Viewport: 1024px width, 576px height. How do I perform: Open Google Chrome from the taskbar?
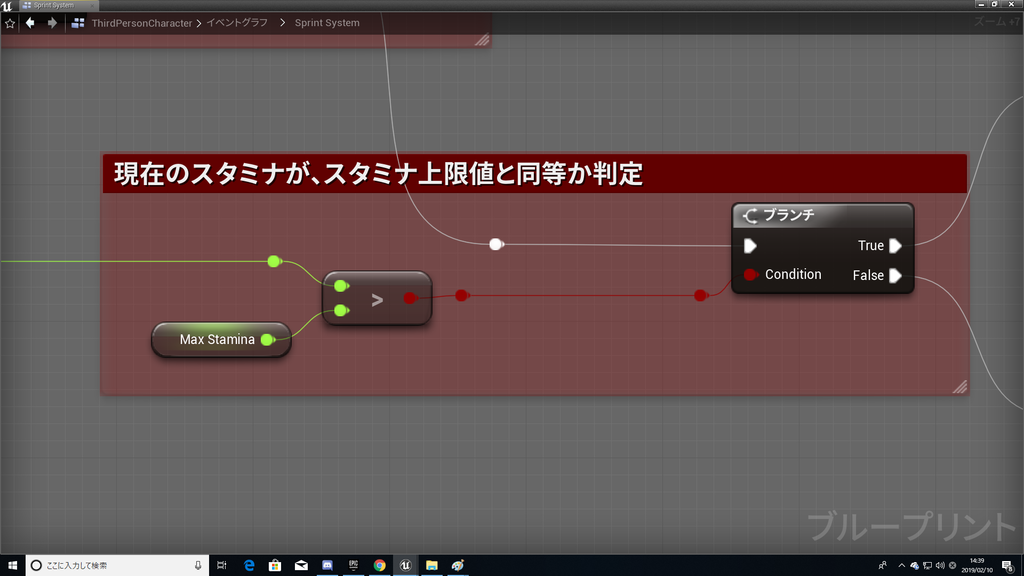[379, 565]
